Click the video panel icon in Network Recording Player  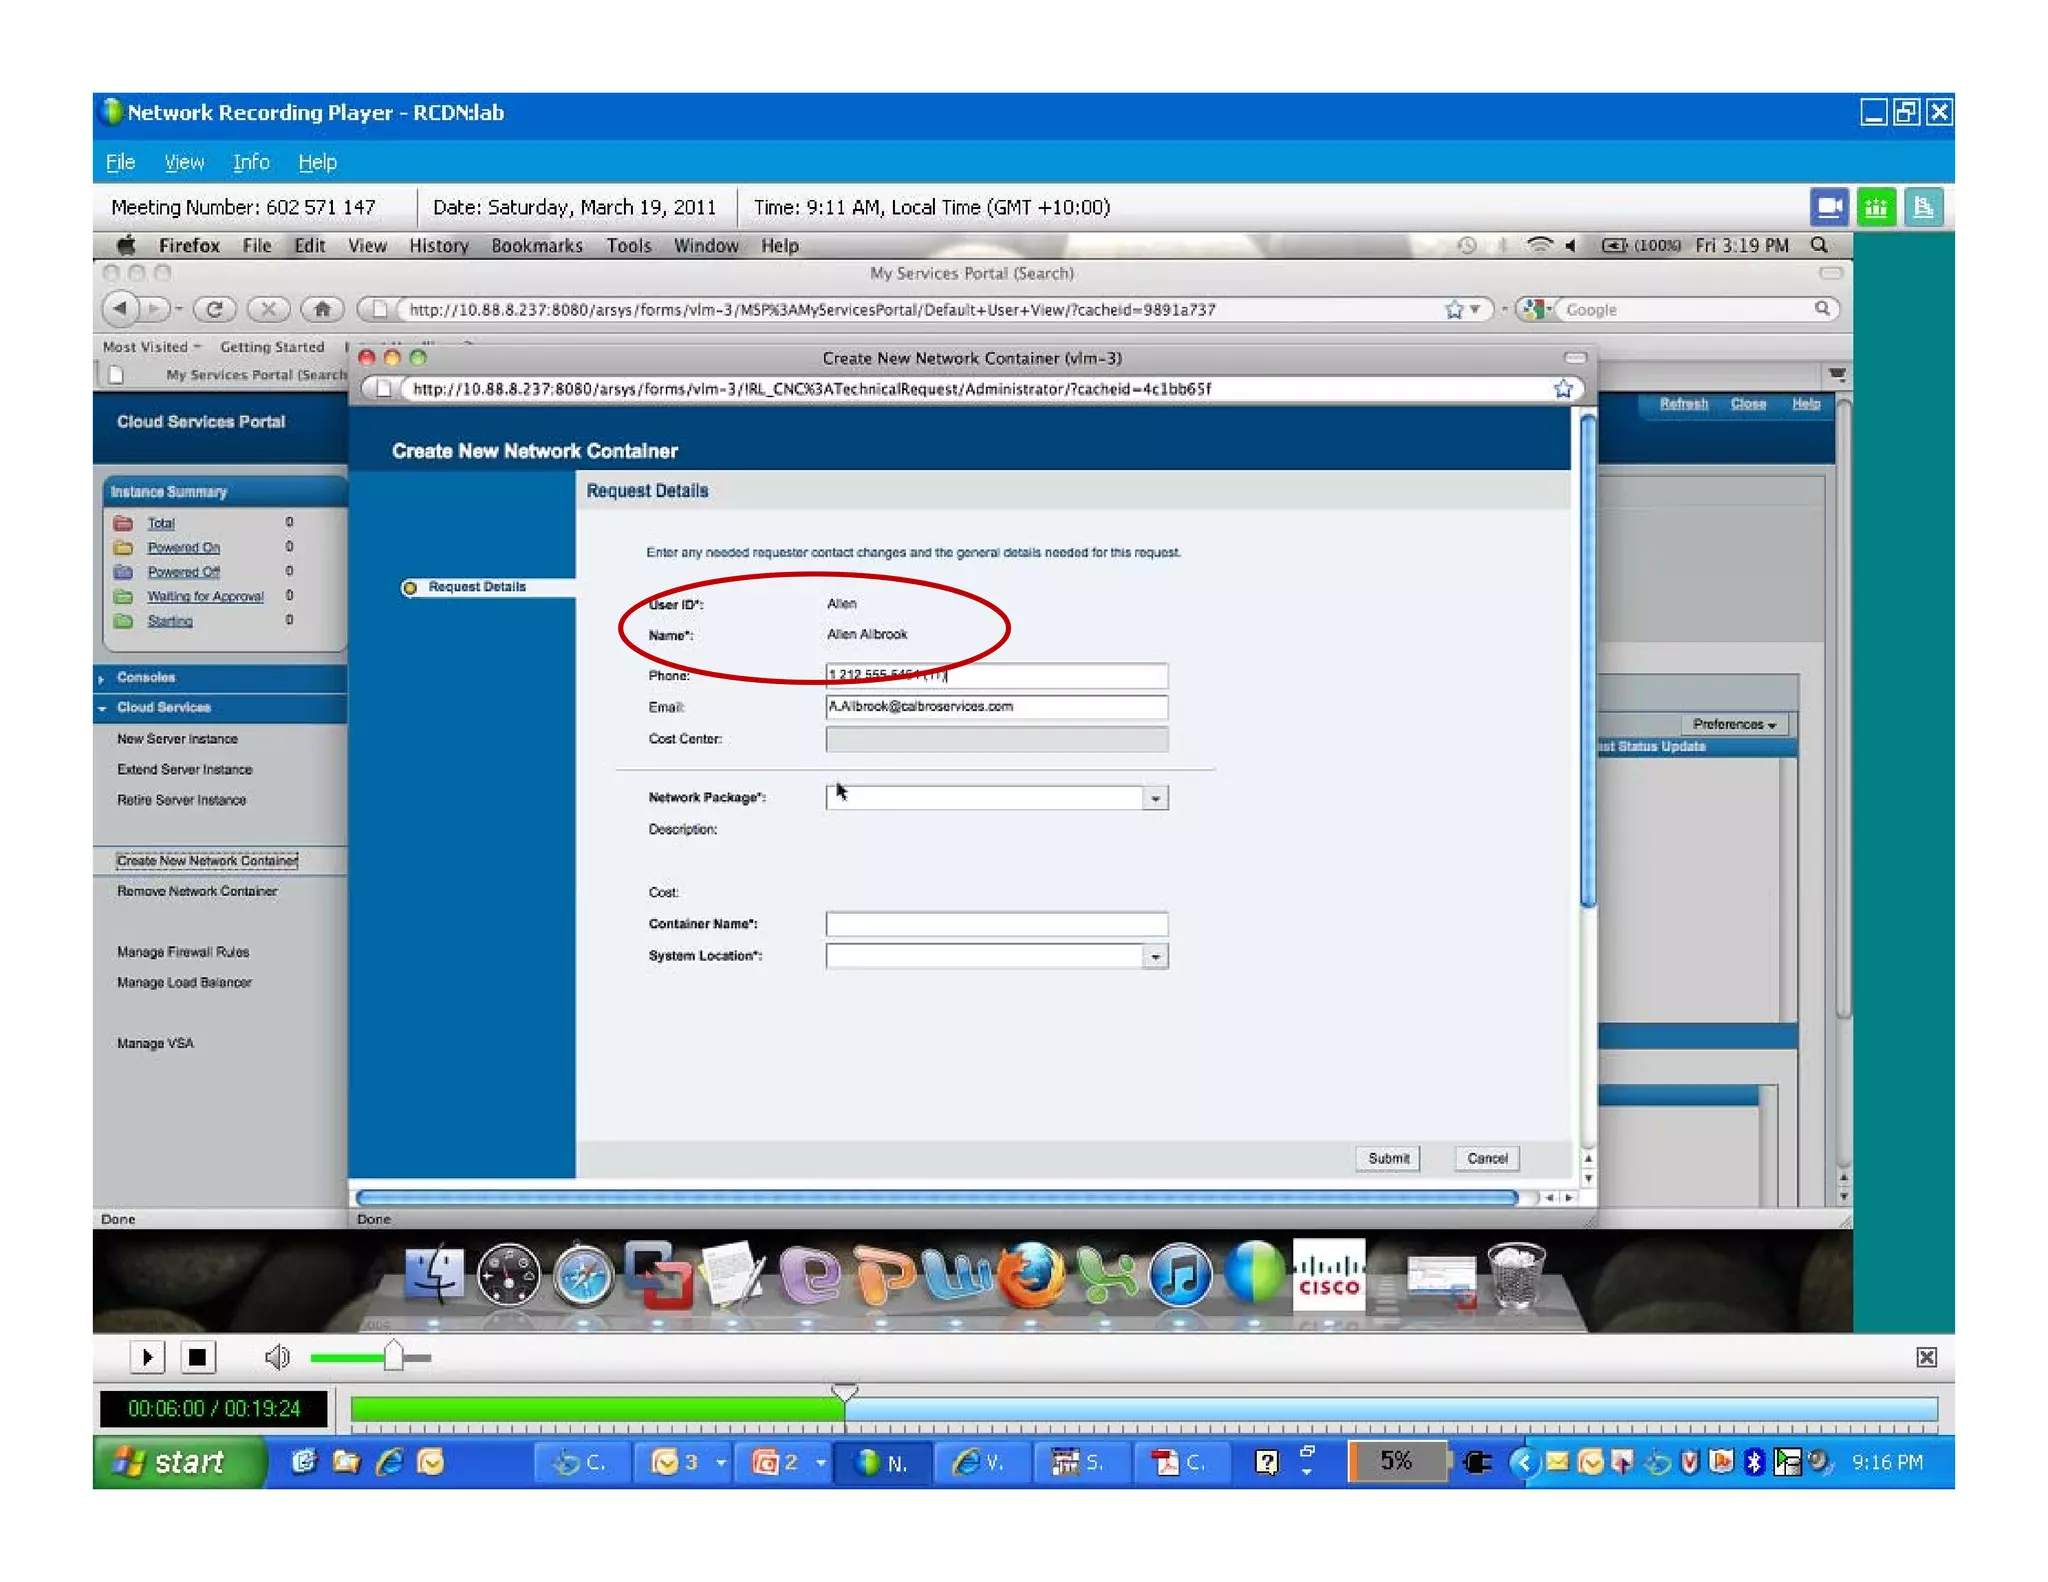pyautogui.click(x=1828, y=207)
